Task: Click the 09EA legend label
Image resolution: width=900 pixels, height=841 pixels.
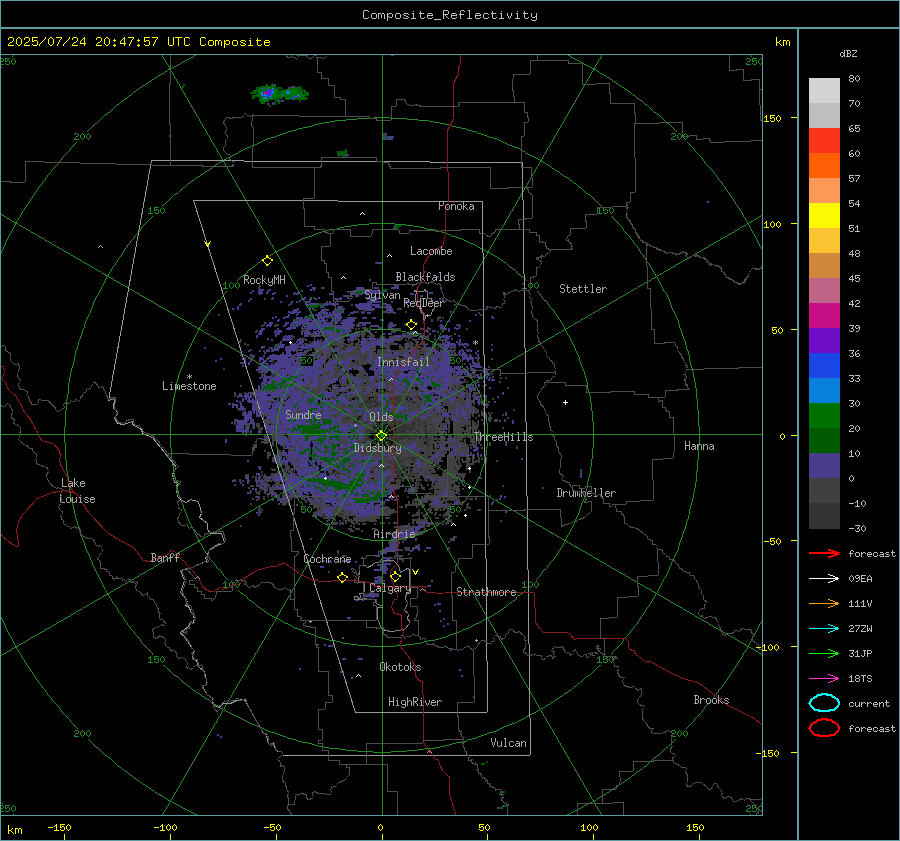Action: [x=860, y=579]
